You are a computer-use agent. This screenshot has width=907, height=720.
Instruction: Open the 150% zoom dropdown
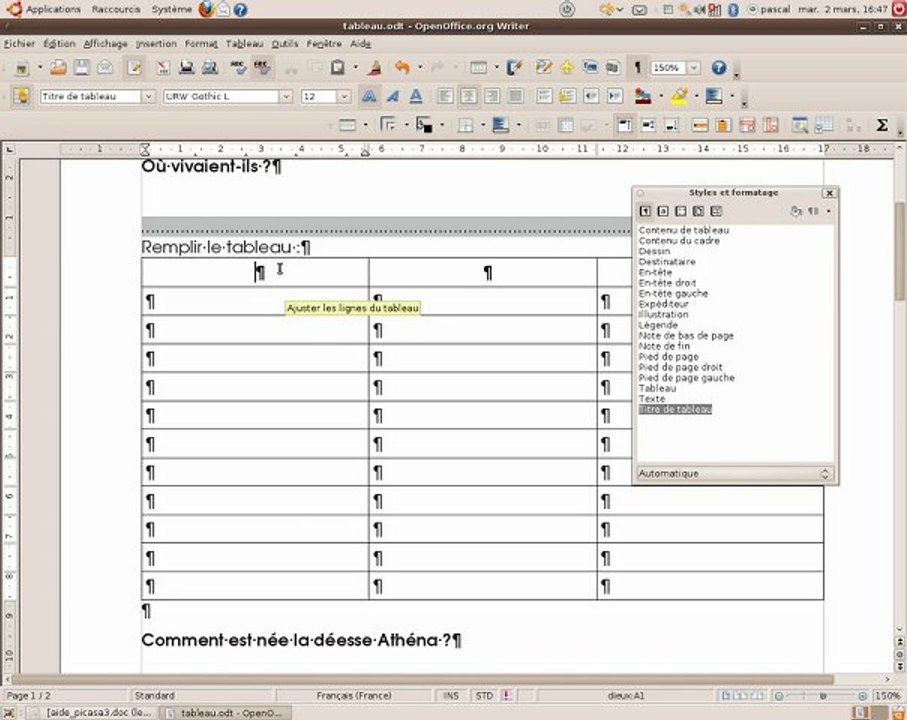click(x=694, y=68)
